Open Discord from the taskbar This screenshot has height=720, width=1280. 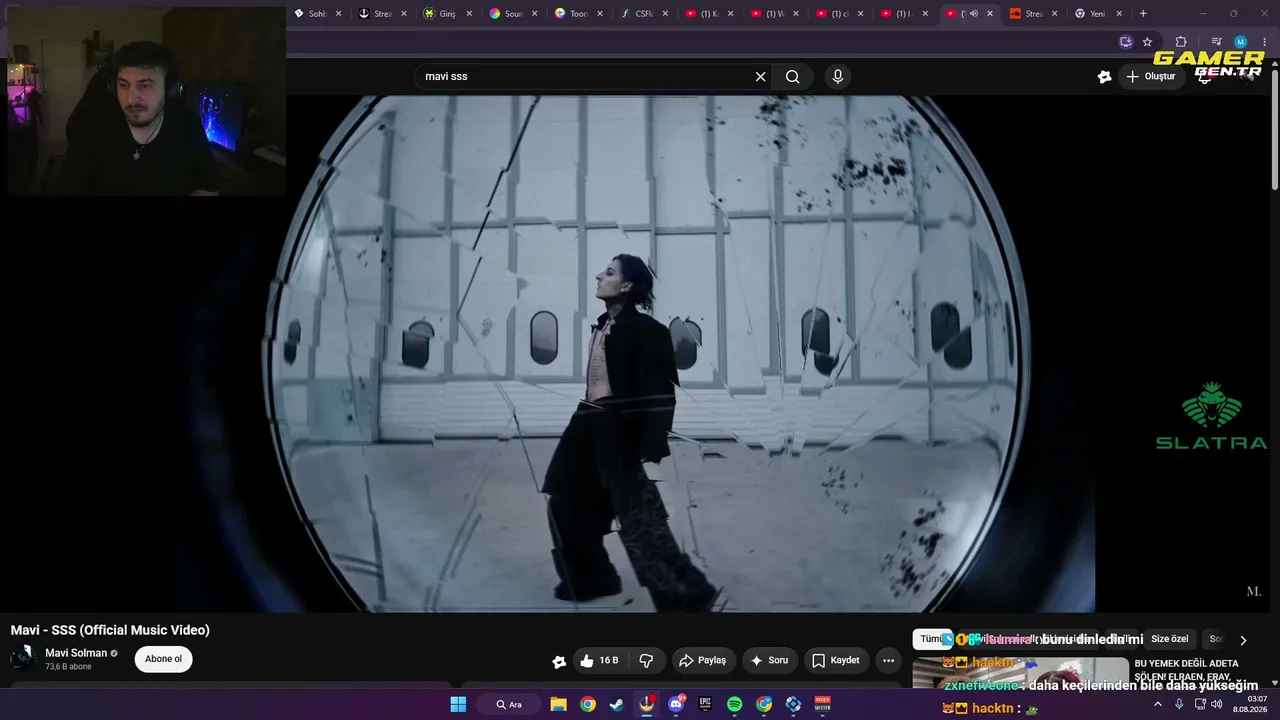[676, 704]
